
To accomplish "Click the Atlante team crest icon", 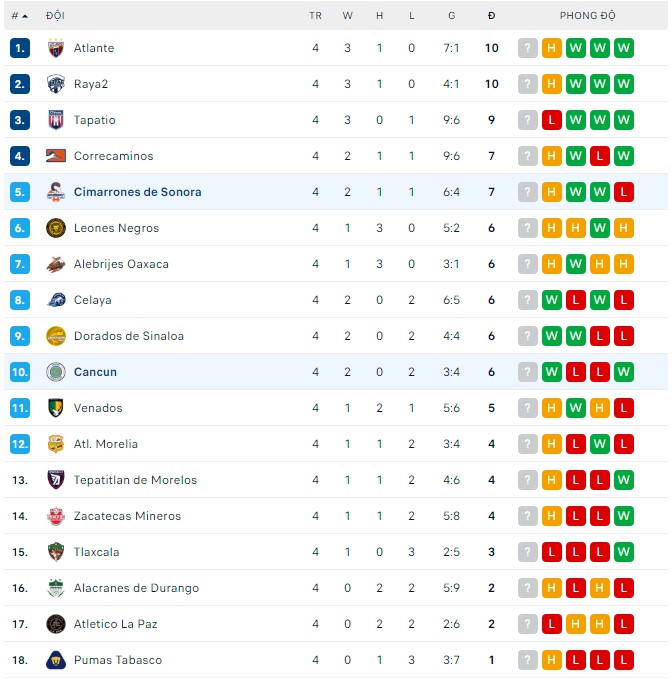I will pos(56,48).
